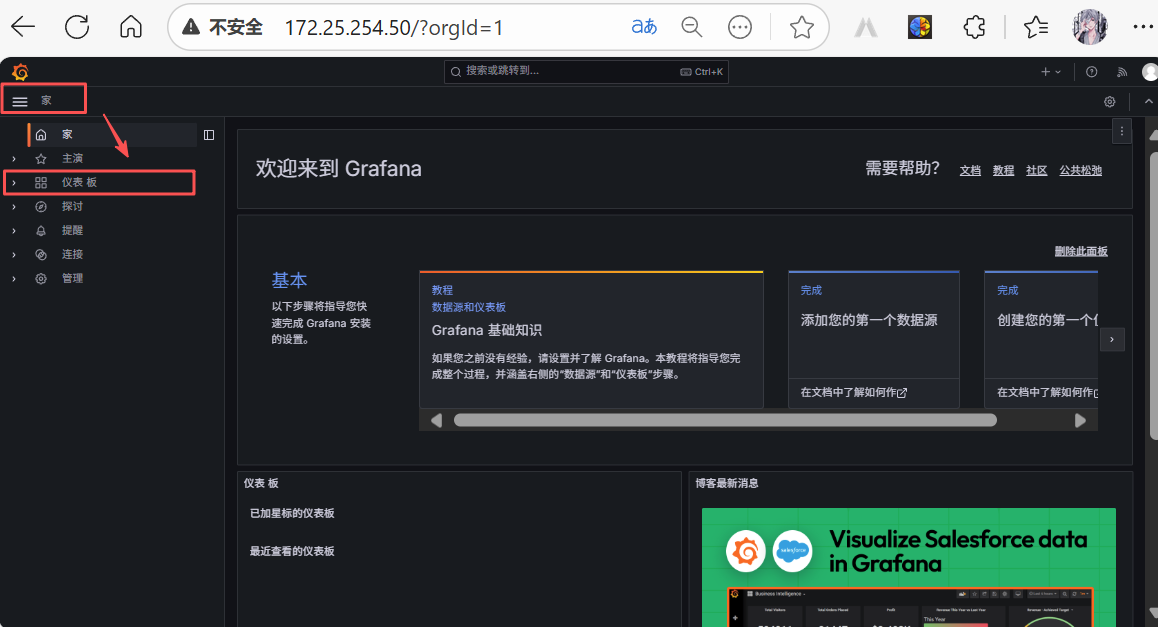Screen dimensions: 1158x627
Task: Click 最近查看的仪表板 heading
Action: tap(292, 552)
